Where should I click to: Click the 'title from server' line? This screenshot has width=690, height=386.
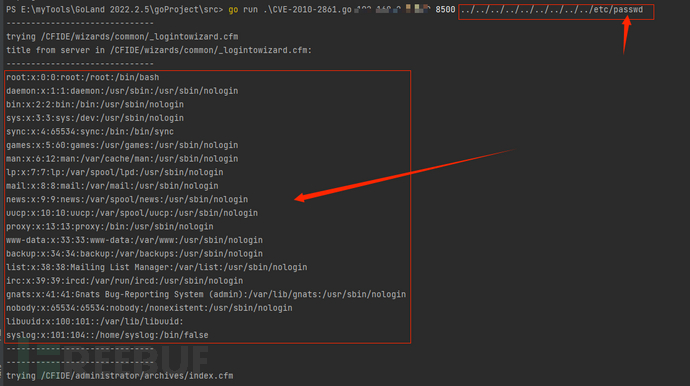[159, 51]
